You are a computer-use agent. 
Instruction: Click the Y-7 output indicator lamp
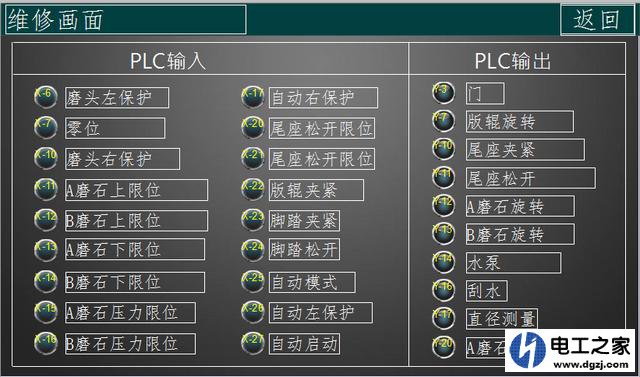(443, 121)
